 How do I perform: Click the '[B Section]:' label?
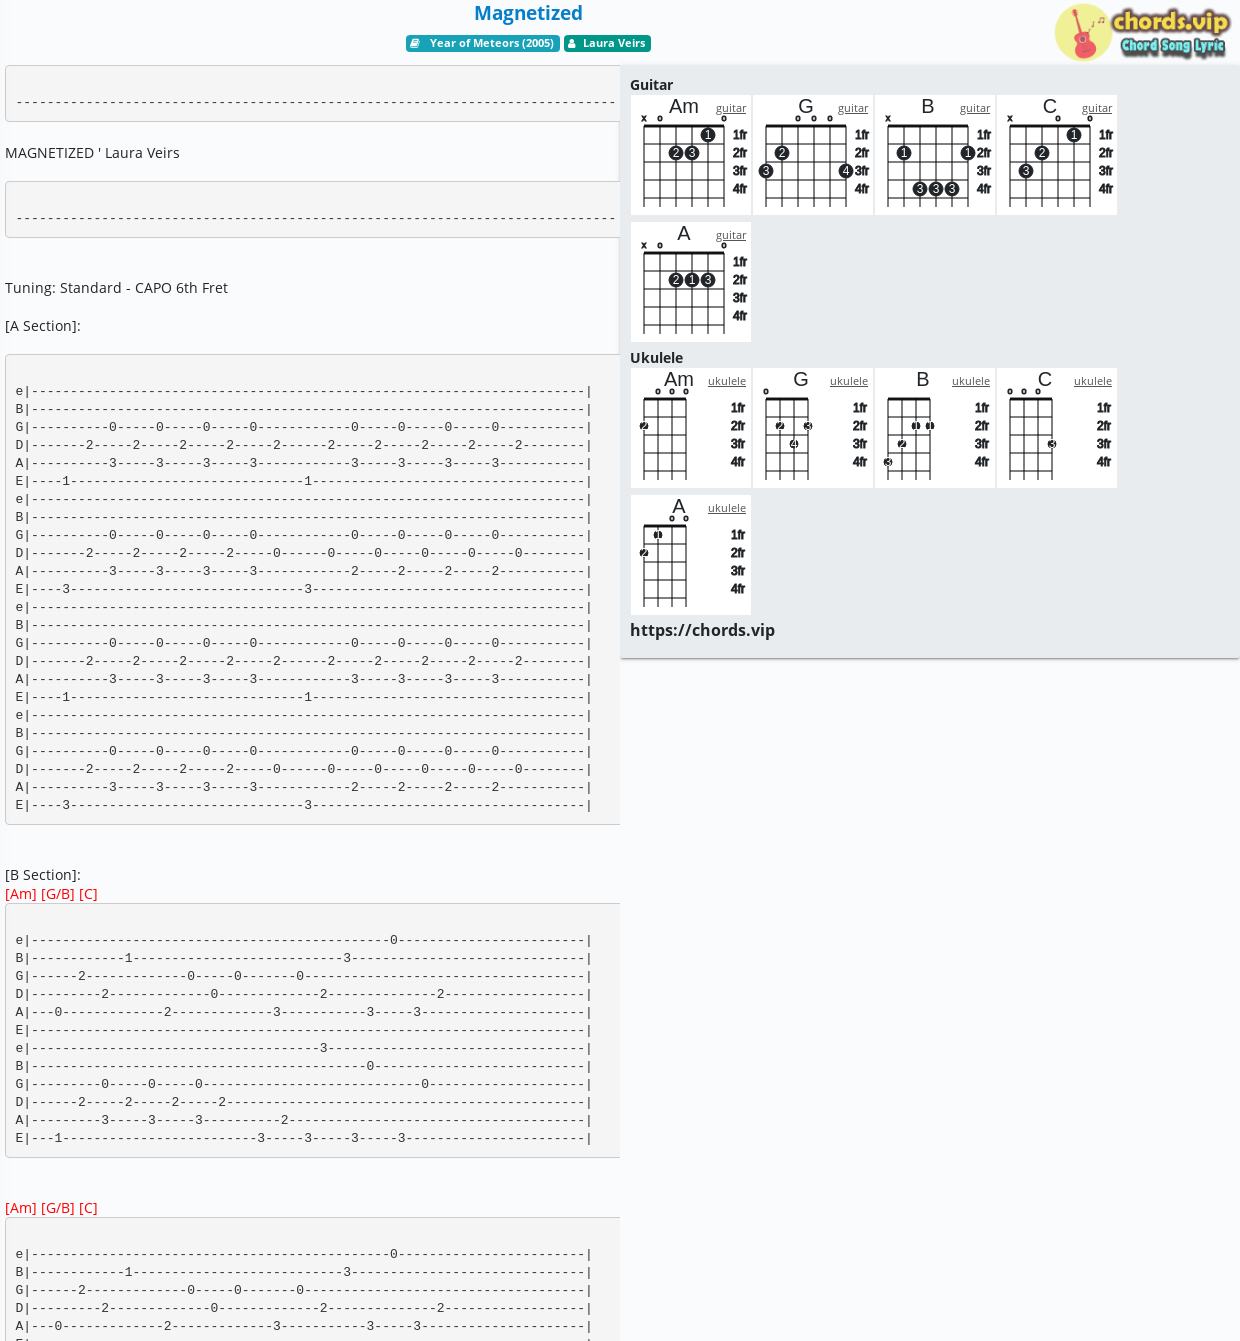[43, 875]
